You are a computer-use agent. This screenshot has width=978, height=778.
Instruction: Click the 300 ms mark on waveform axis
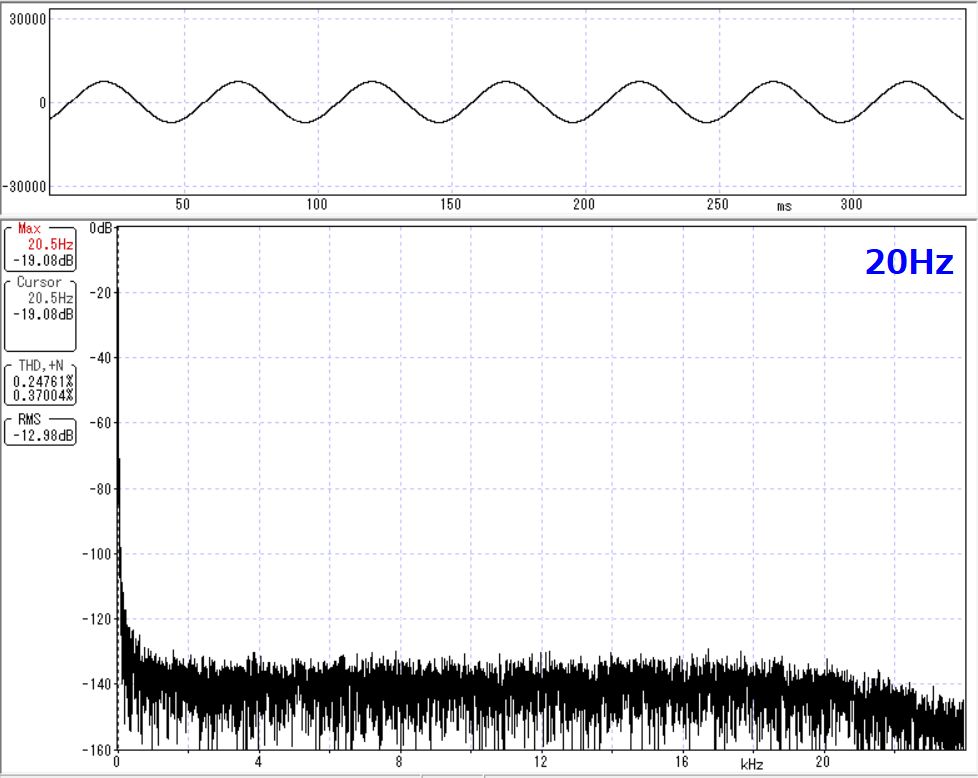click(851, 204)
